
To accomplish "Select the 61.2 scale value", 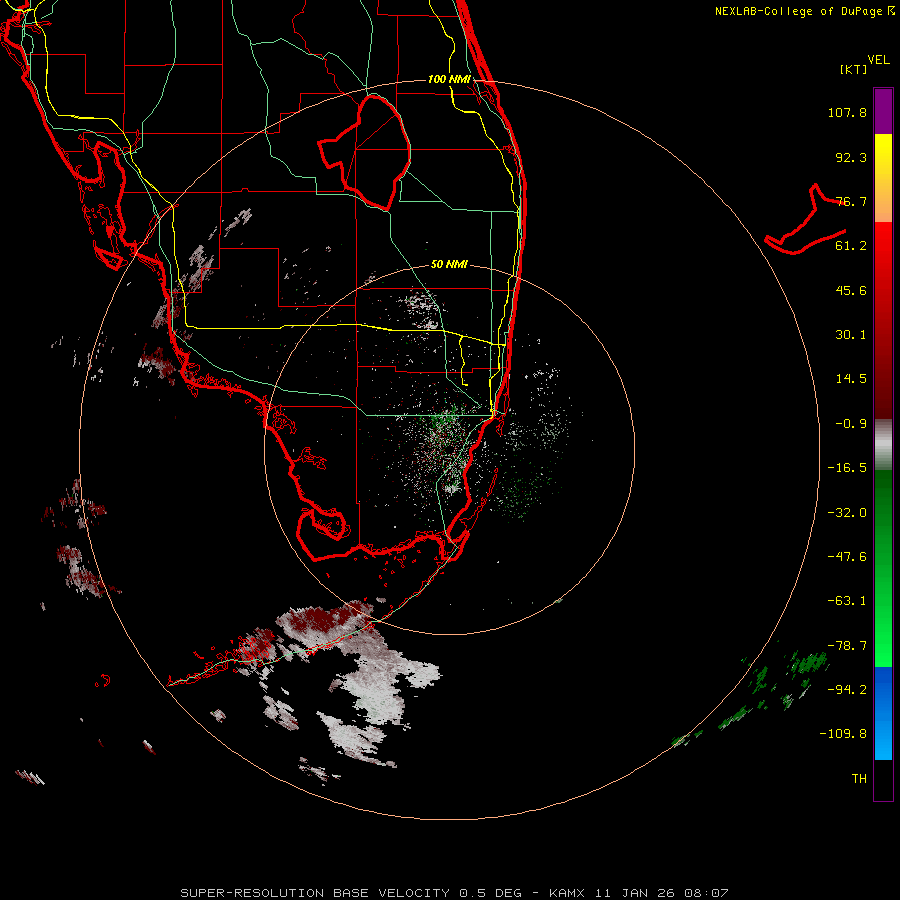I will click(x=851, y=246).
